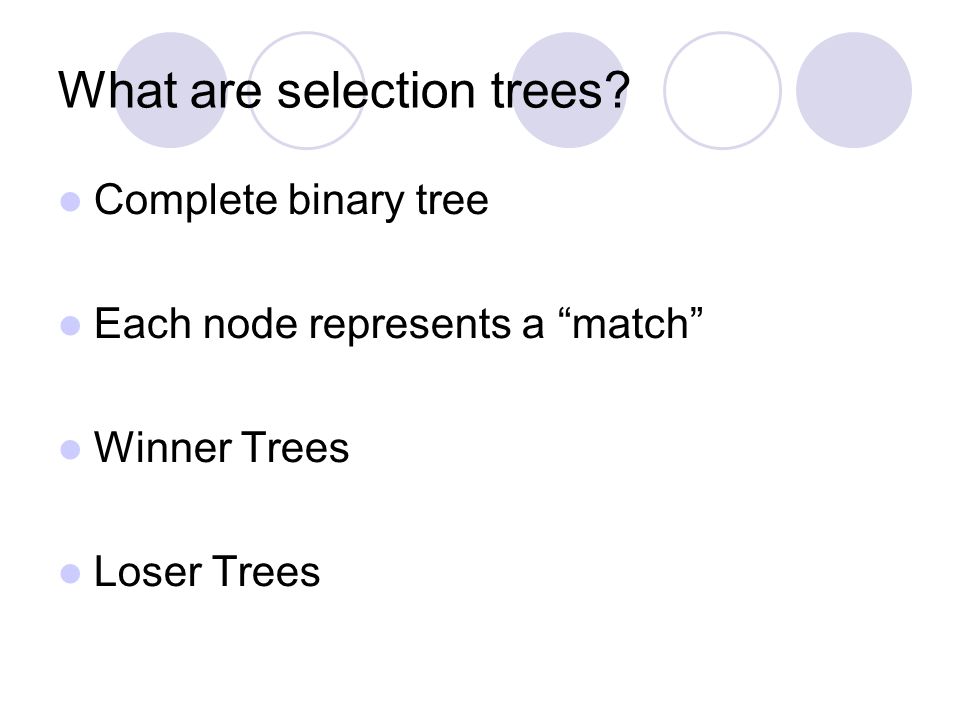
Task: Select the bullet dot beside "Complete binary tree"
Action: [70, 201]
